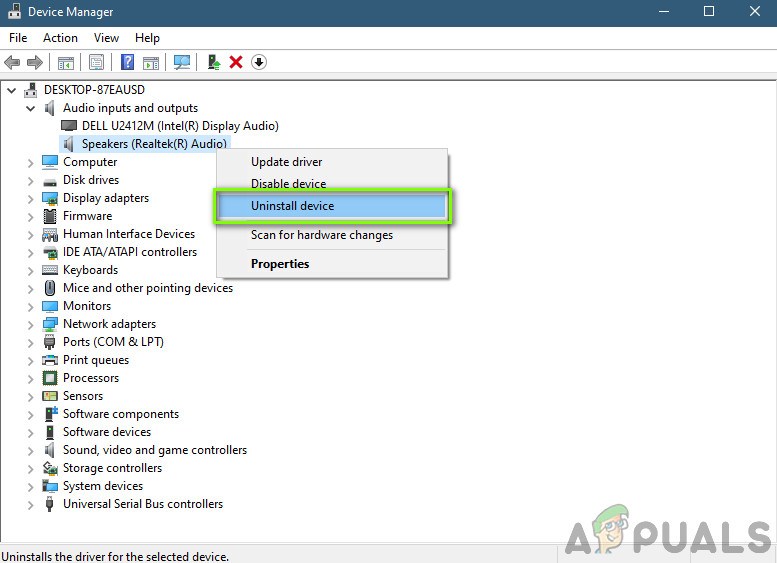Select Uninstall device in context menu
Screen dimensions: 777x563
pos(333,206)
